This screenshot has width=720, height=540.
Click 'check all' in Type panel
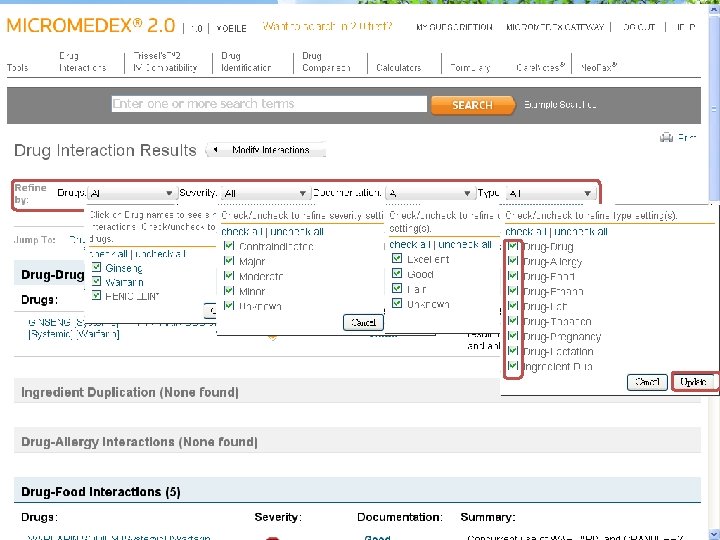[x=526, y=232]
